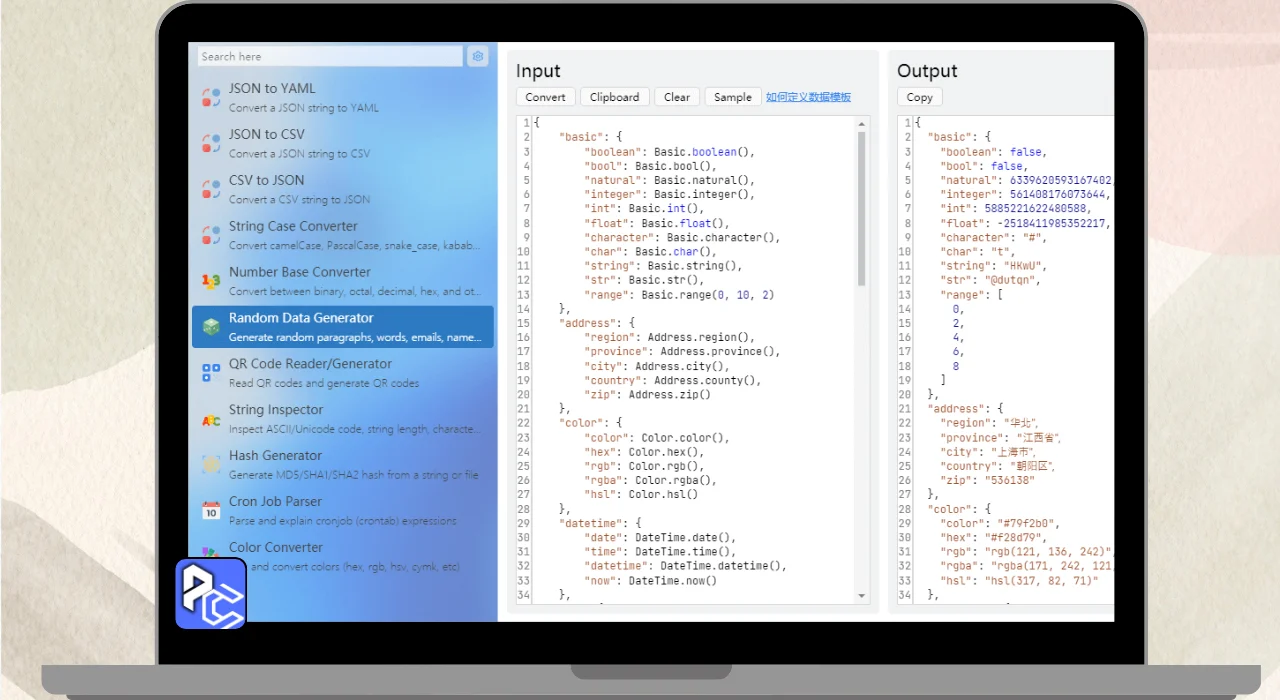Open the 如何定义数据模板 help link
The height and width of the screenshot is (700, 1280).
coord(808,97)
